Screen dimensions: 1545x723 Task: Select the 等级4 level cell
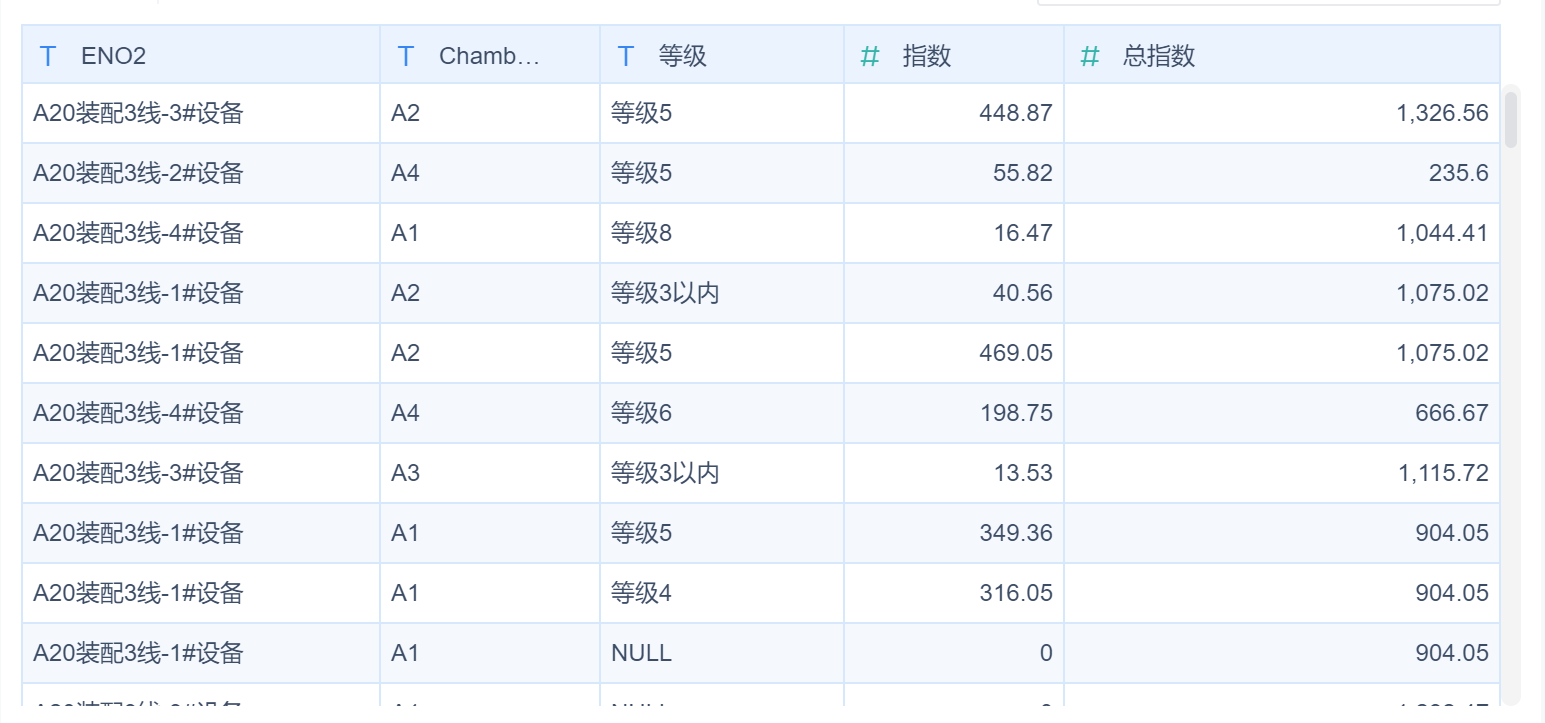(x=641, y=593)
